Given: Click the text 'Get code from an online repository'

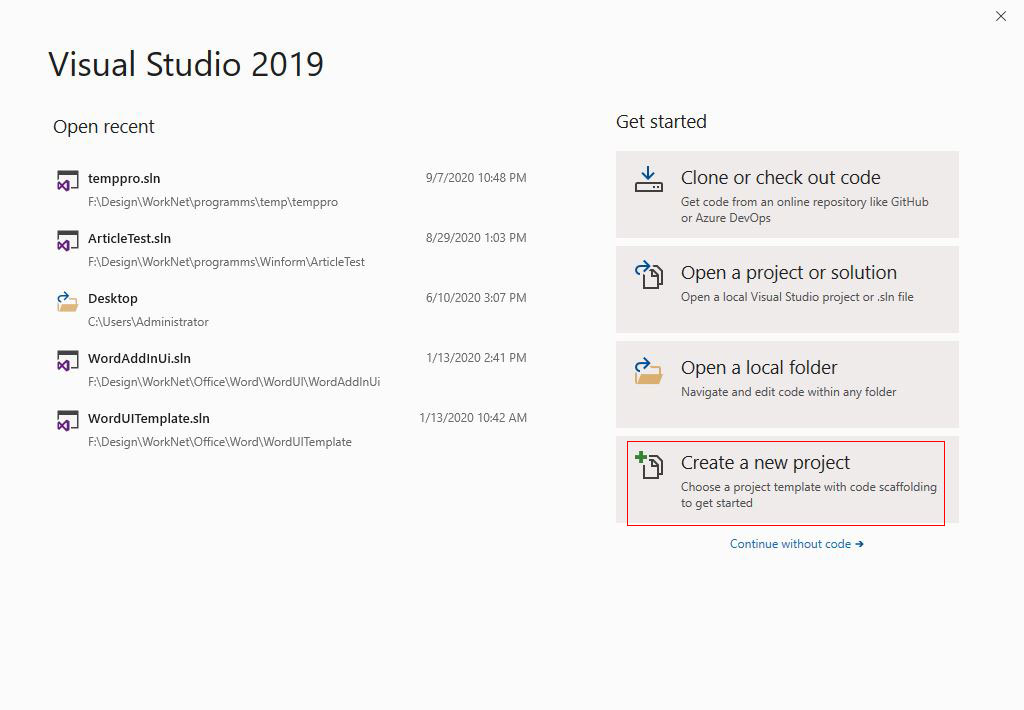Looking at the screenshot, I should click(773, 202).
